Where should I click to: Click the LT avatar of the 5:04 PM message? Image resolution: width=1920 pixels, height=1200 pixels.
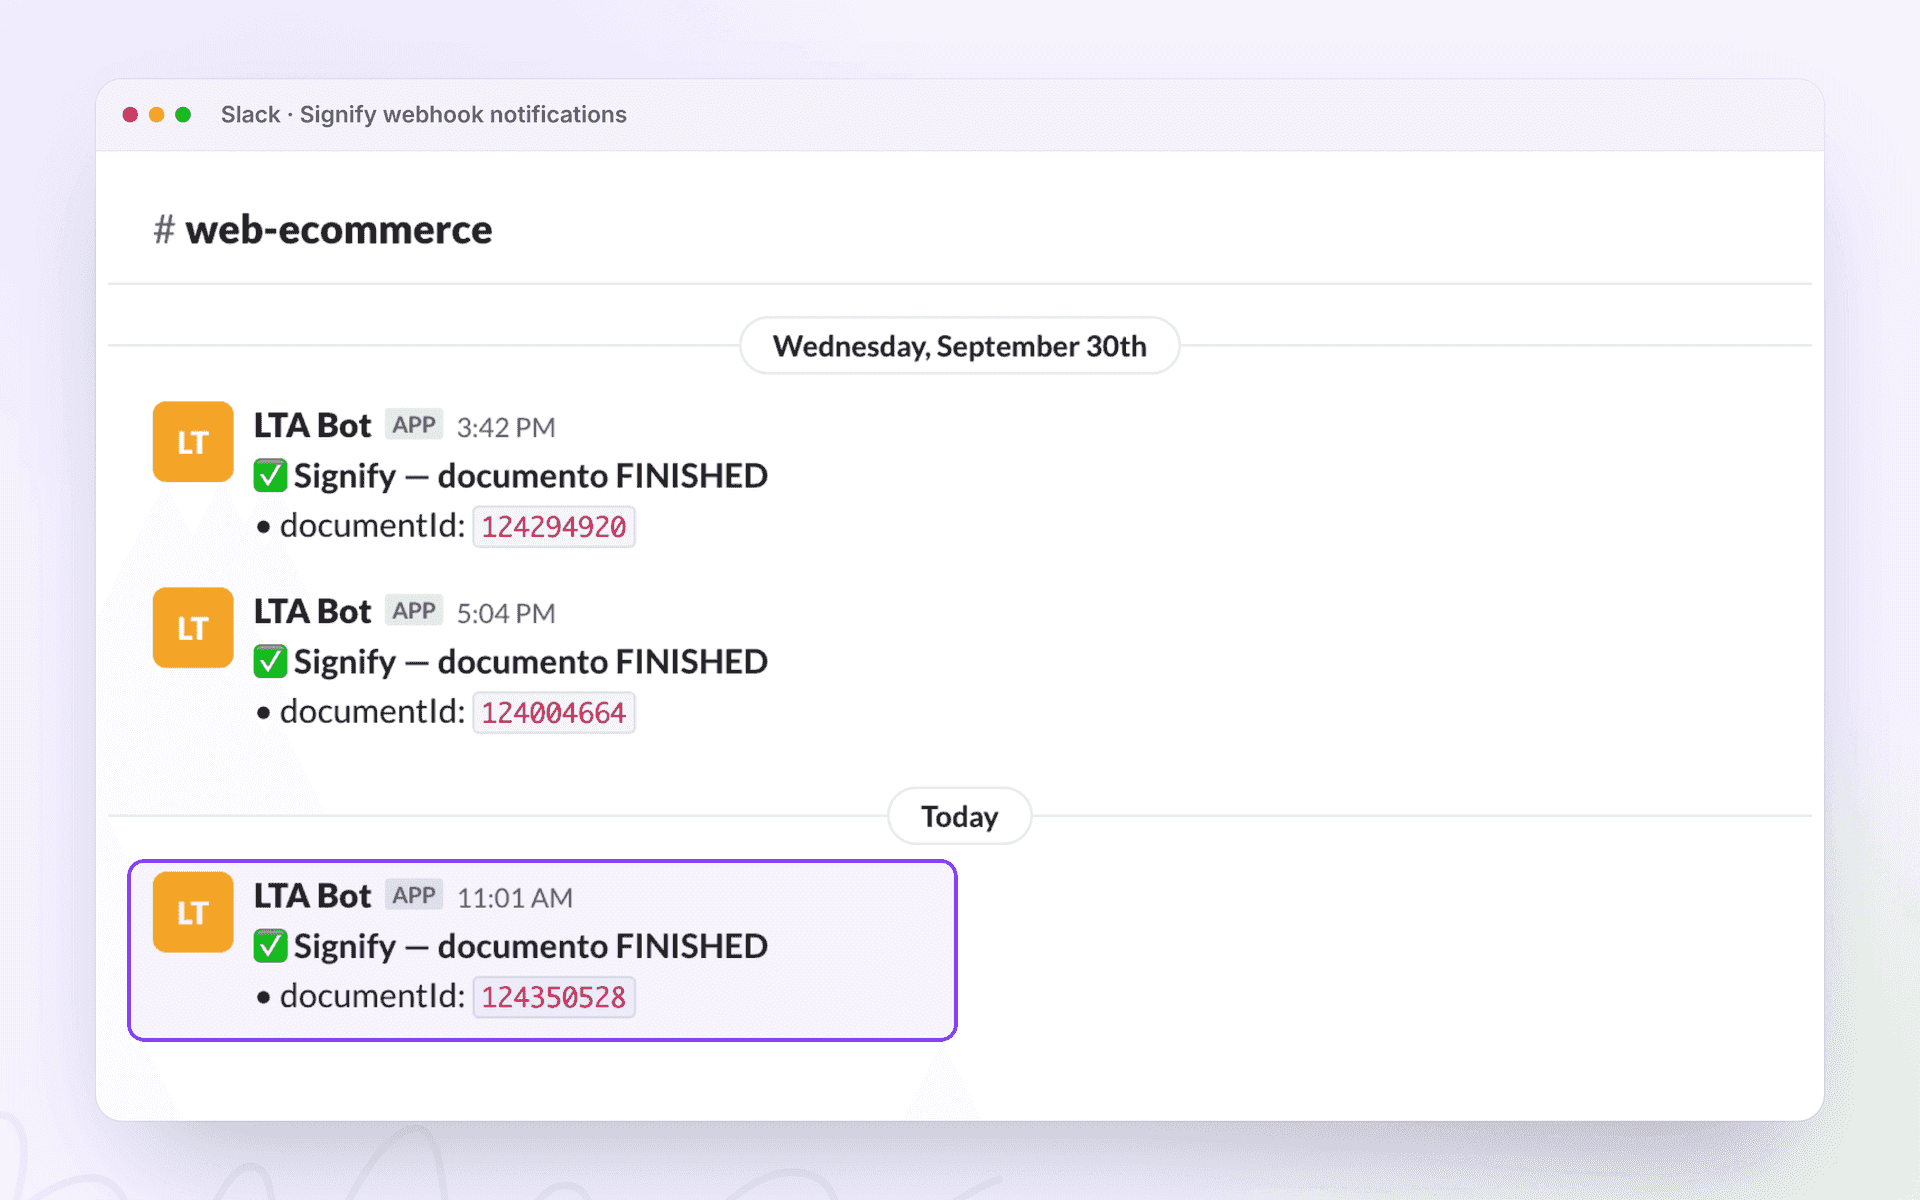(193, 628)
